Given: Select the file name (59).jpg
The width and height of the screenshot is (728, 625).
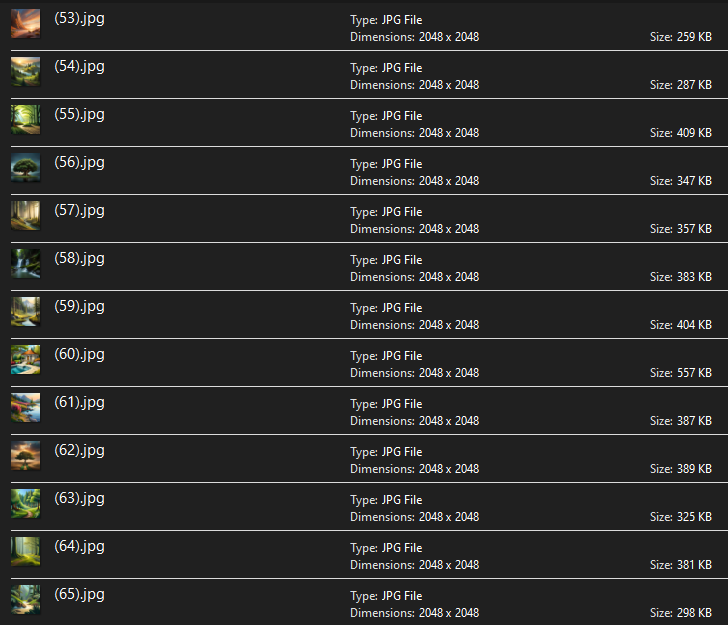Looking at the screenshot, I should click(79, 306).
